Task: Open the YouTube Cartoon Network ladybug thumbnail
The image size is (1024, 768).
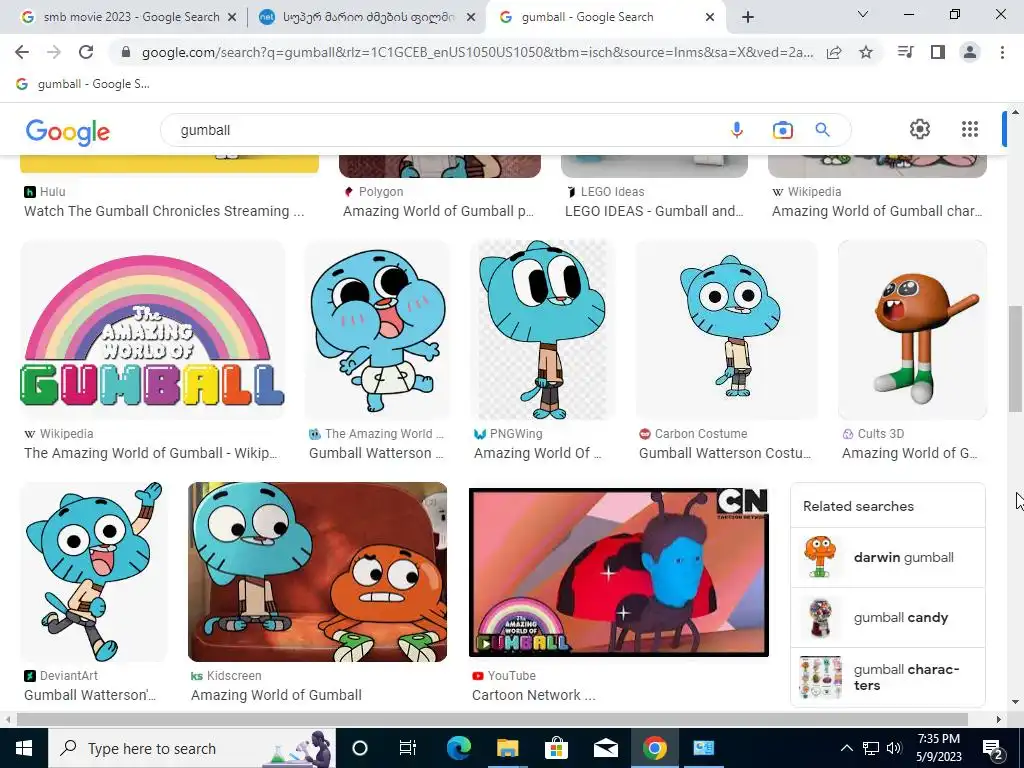Action: 619,572
